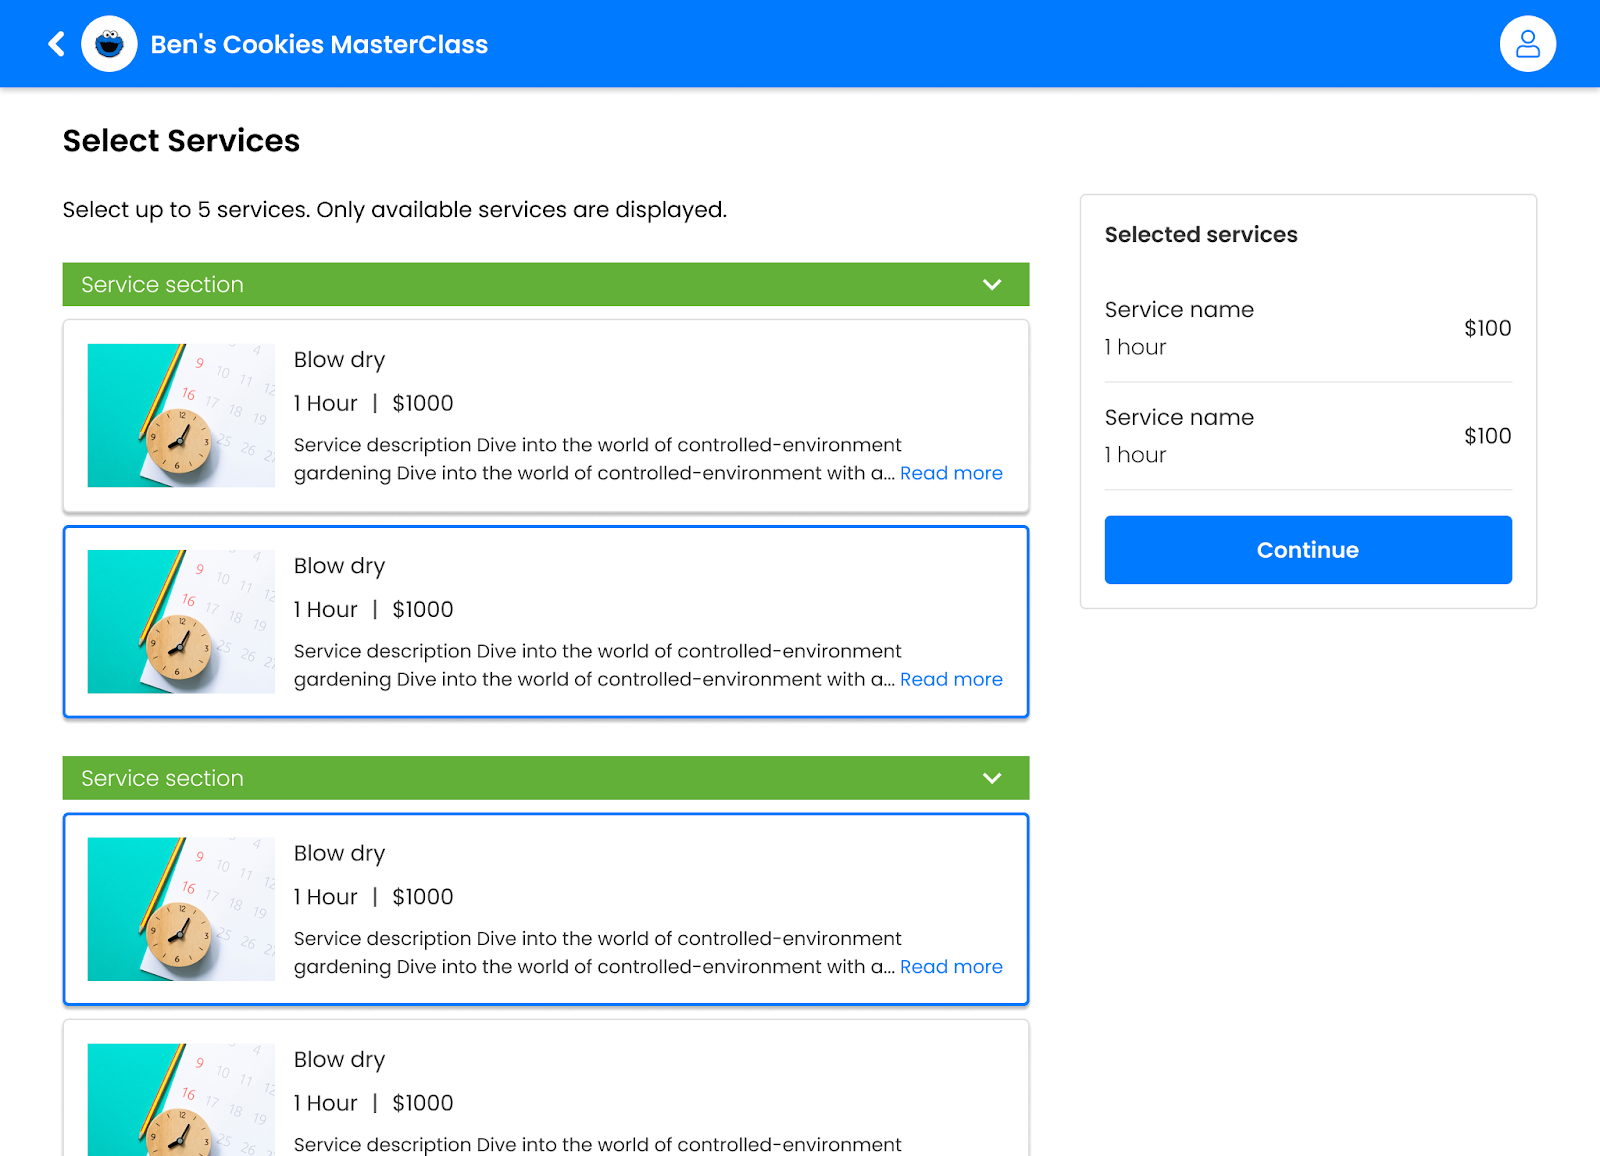Click the Cookie Monster logo avatar
The width and height of the screenshot is (1600, 1156).
(109, 44)
